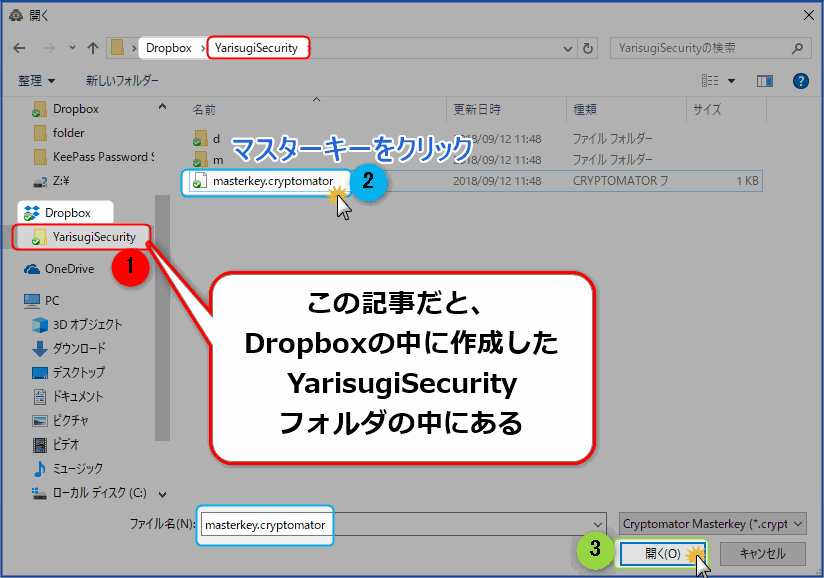
Task: Open the view options dropdown arrow
Action: 731,81
